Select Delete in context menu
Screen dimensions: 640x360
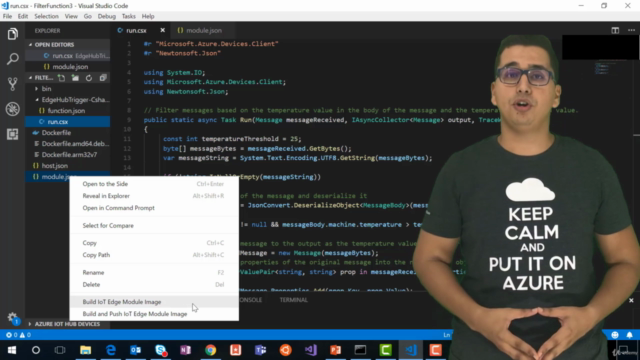[154, 284]
